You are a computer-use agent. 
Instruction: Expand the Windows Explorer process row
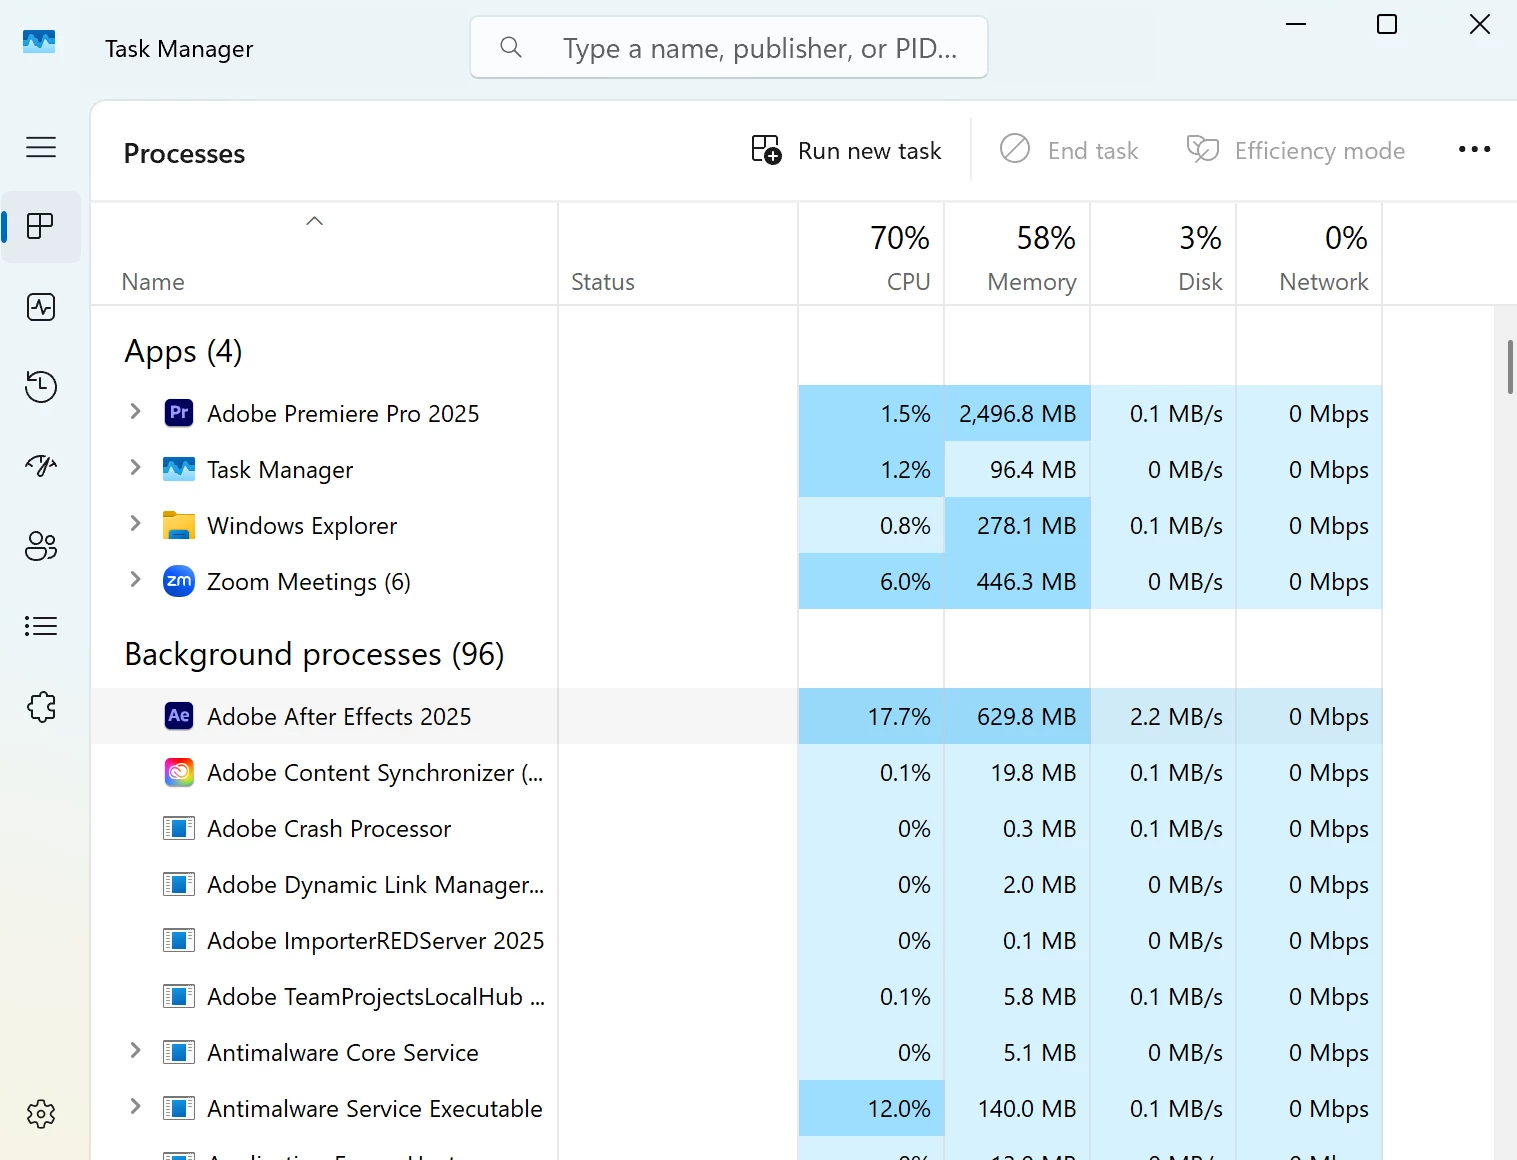tap(135, 523)
